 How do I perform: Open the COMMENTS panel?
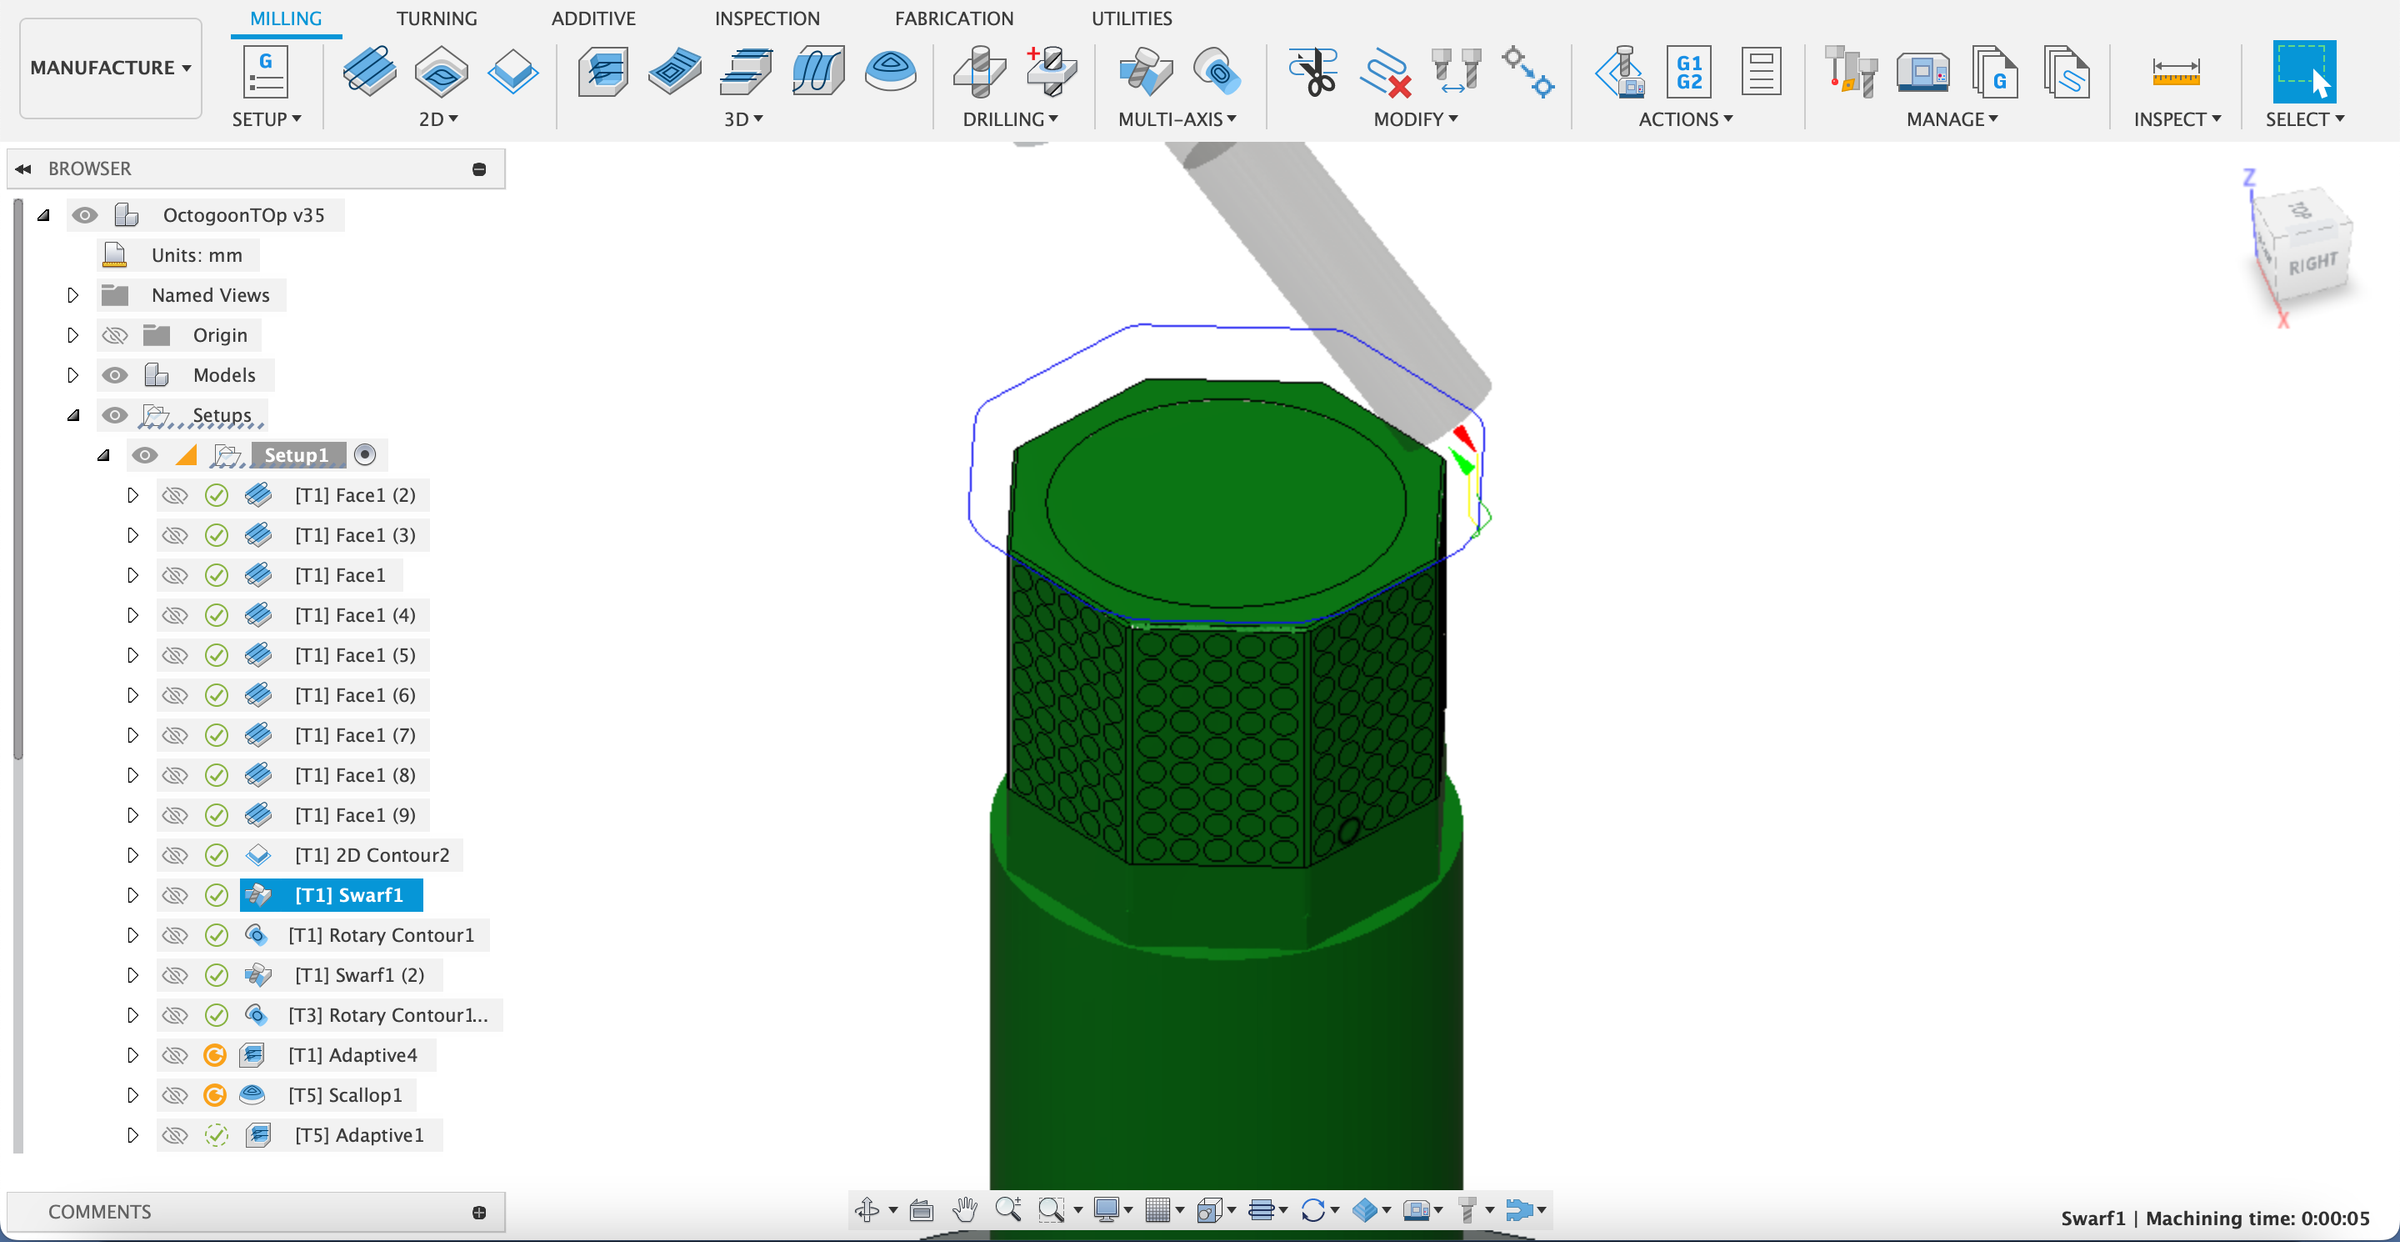pyautogui.click(x=99, y=1211)
